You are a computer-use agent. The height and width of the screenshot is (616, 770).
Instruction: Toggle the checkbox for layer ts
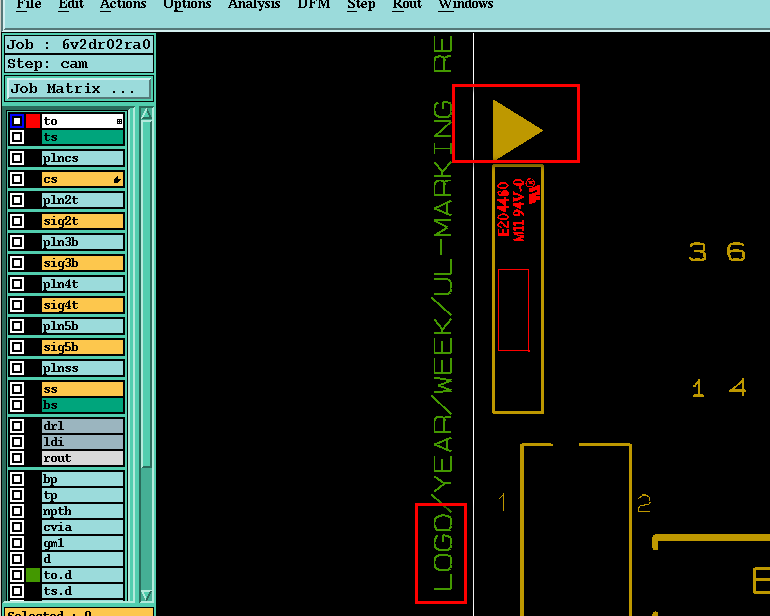point(17,137)
